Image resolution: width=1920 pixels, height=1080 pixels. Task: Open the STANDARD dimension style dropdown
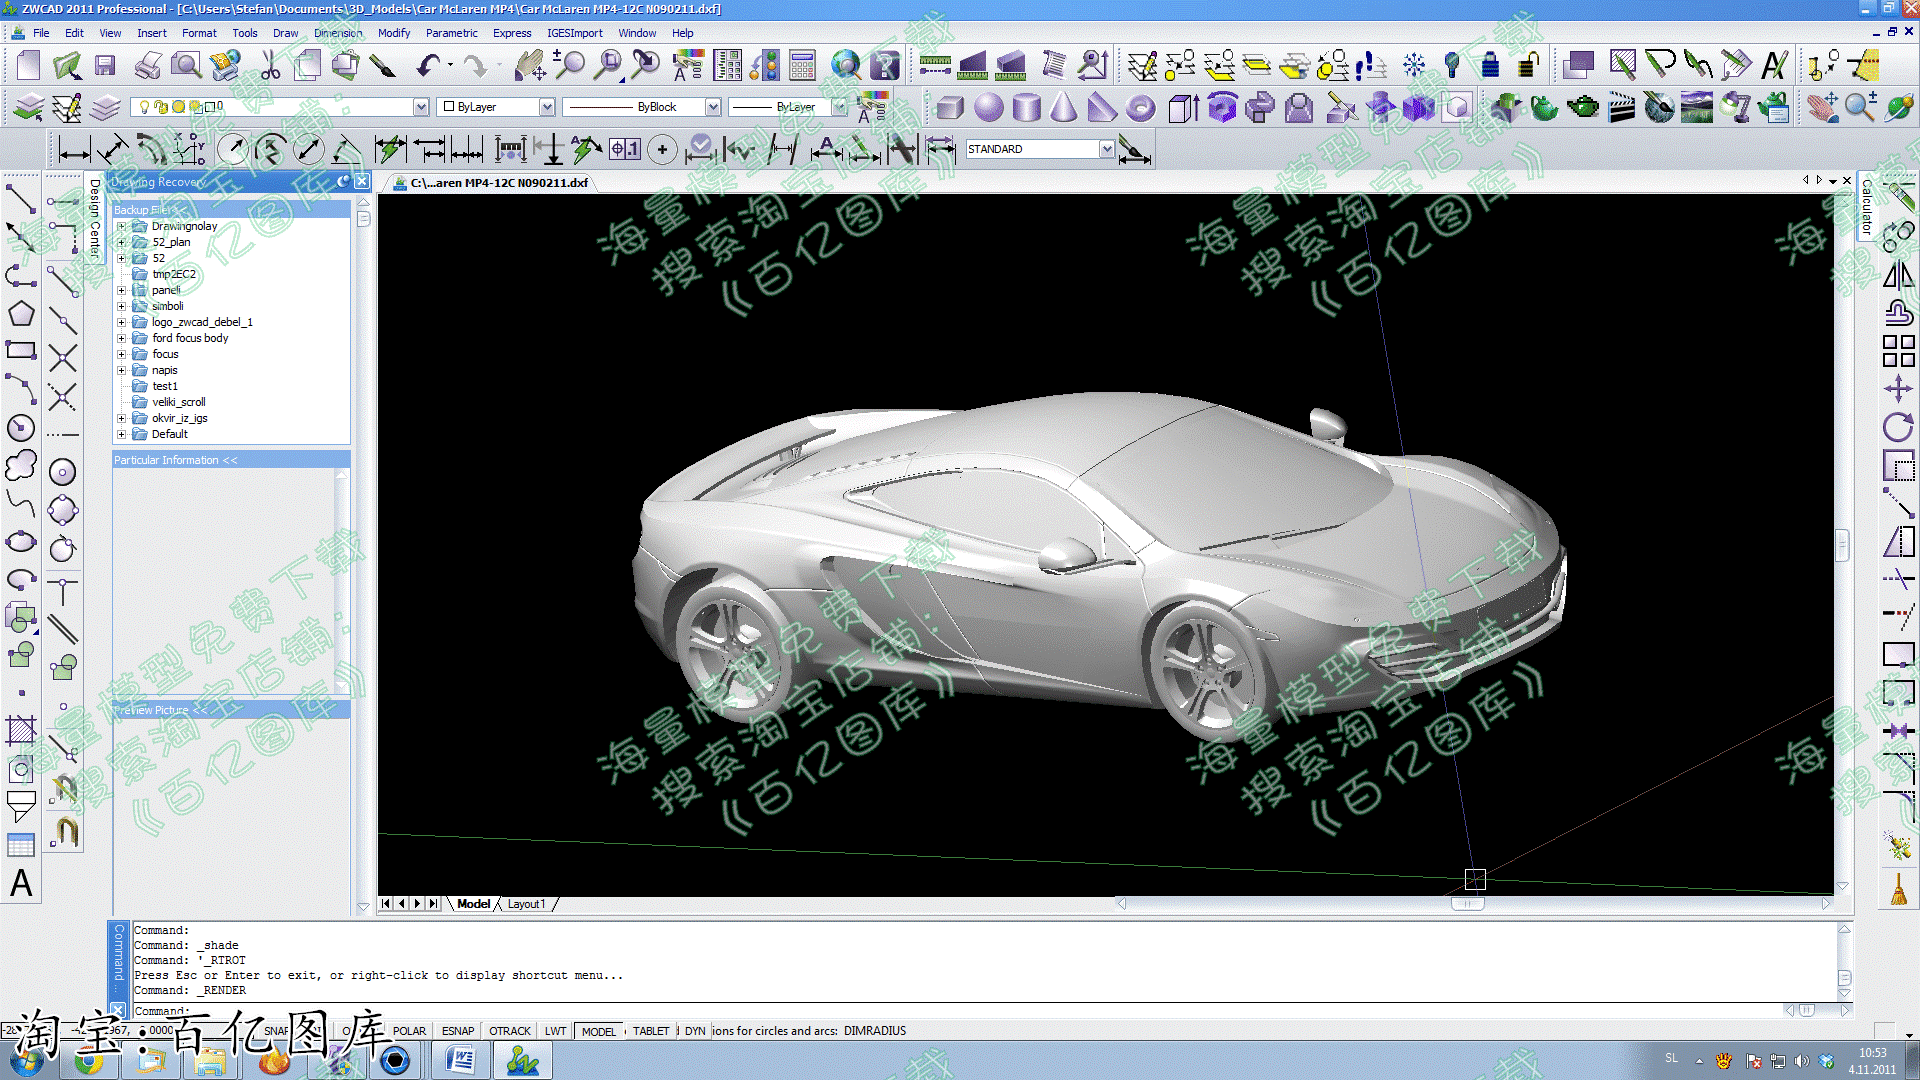click(x=1106, y=149)
